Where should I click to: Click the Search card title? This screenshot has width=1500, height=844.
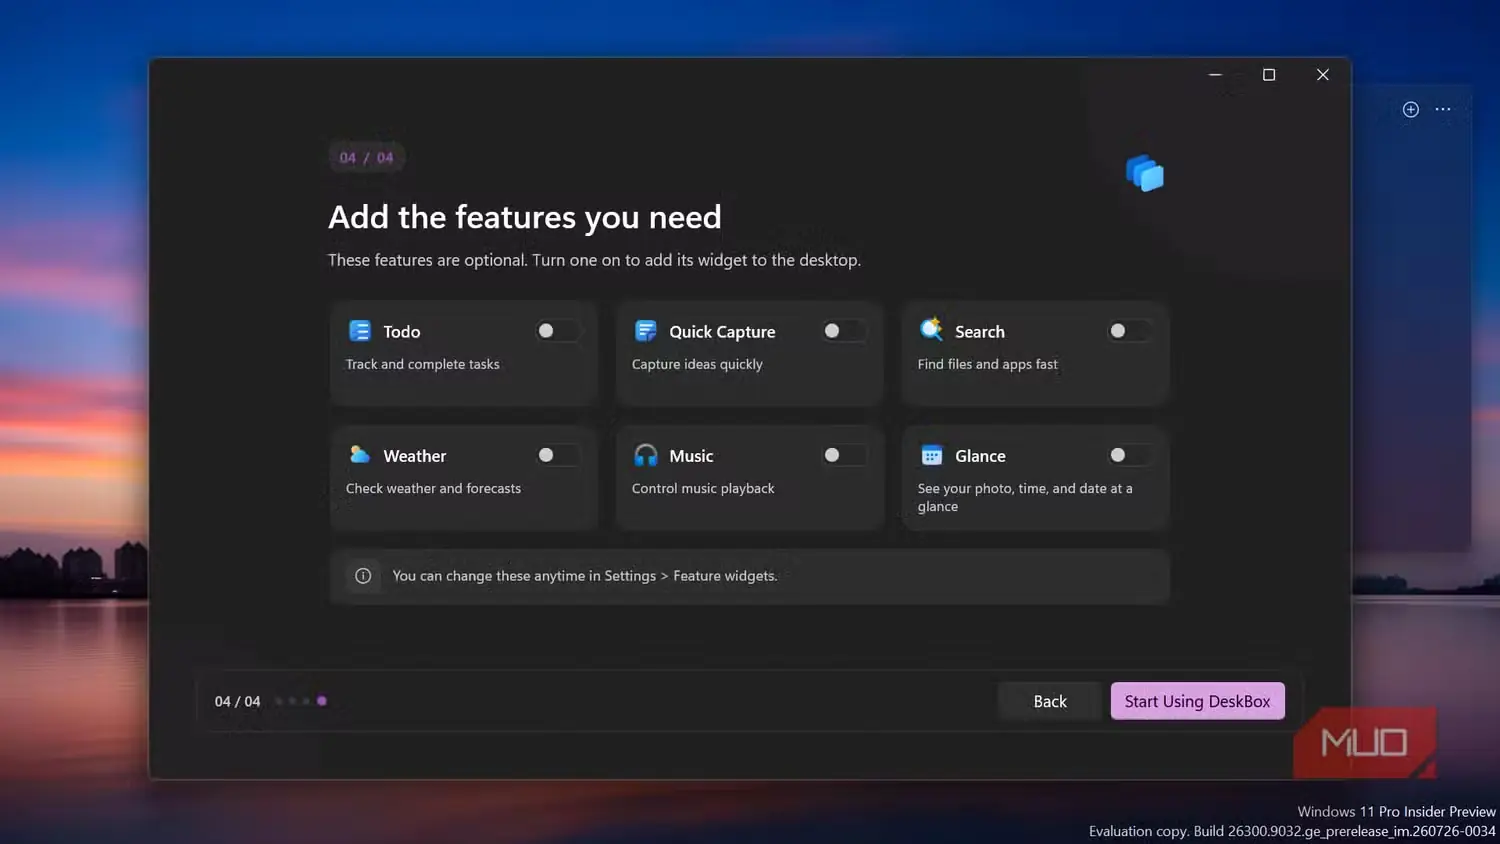[x=980, y=332]
